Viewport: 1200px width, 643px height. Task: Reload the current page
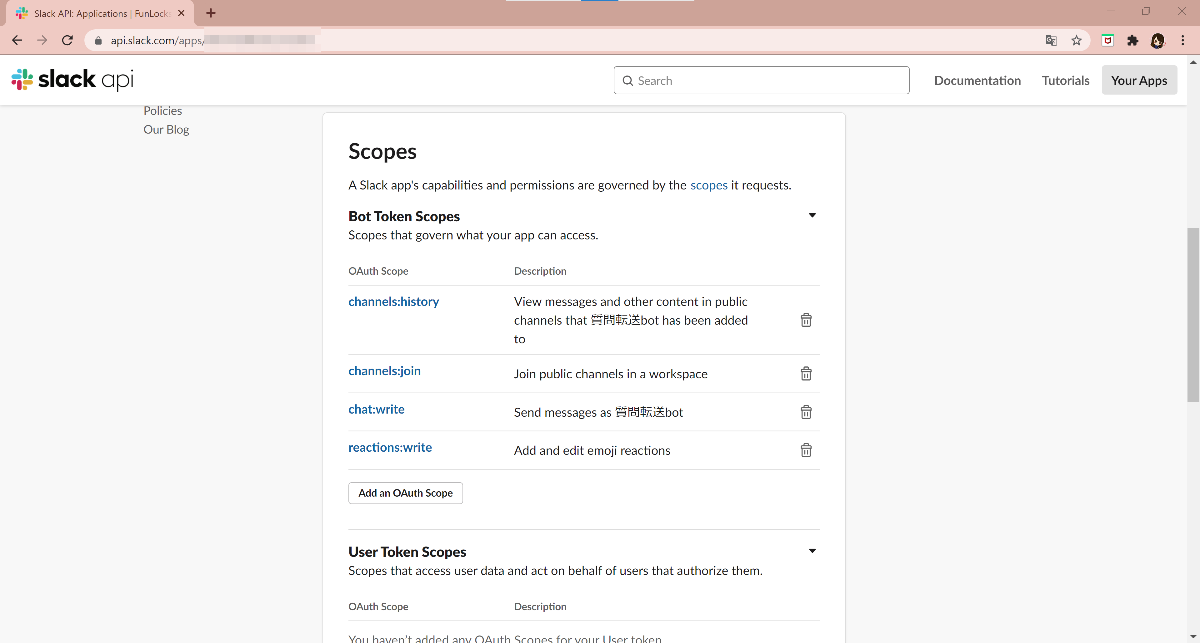pos(67,40)
